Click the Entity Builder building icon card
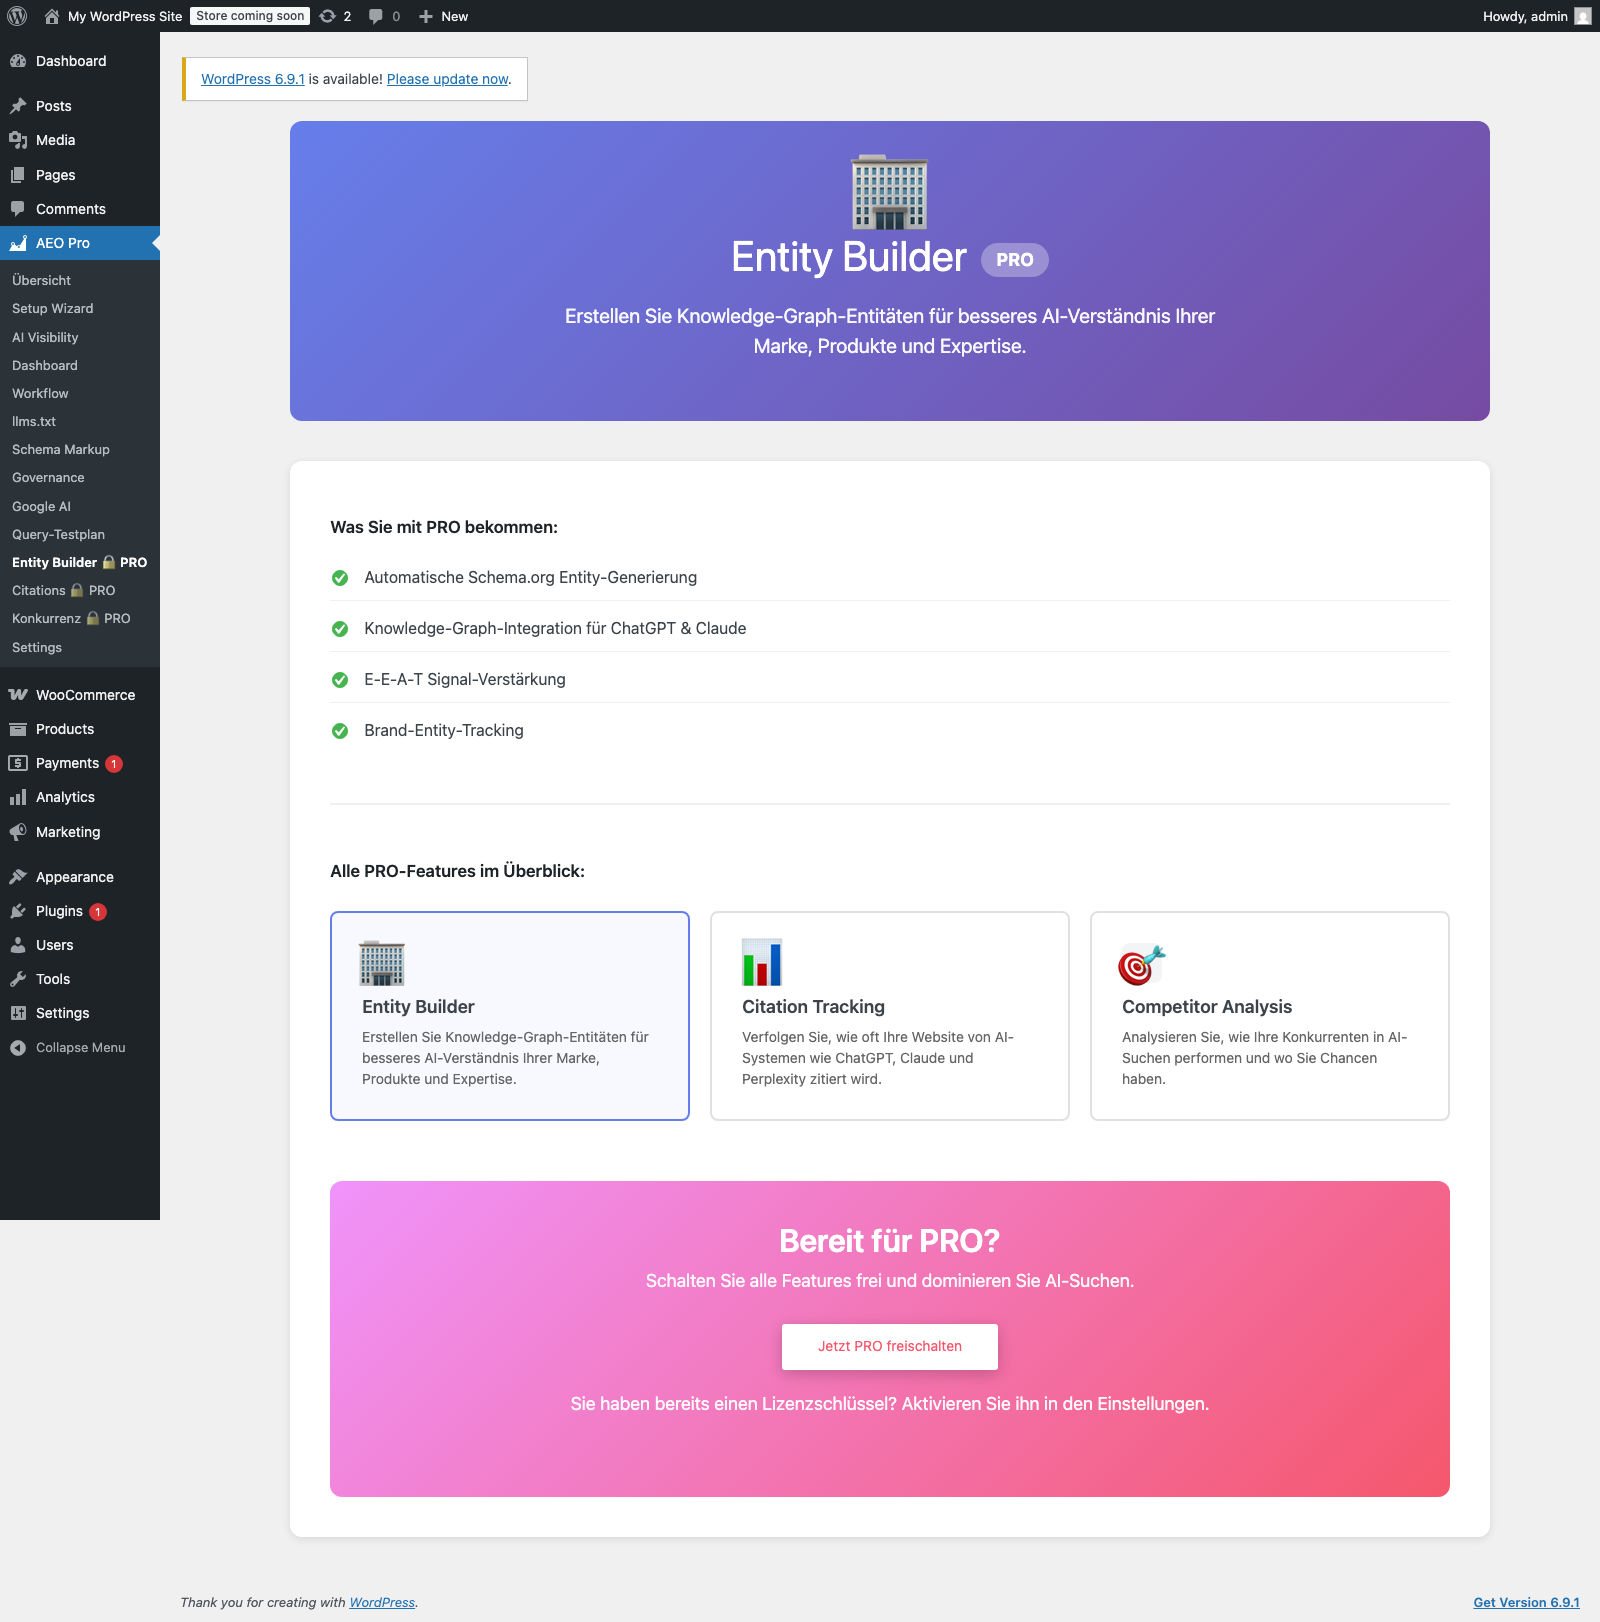This screenshot has width=1600, height=1622. pos(381,963)
